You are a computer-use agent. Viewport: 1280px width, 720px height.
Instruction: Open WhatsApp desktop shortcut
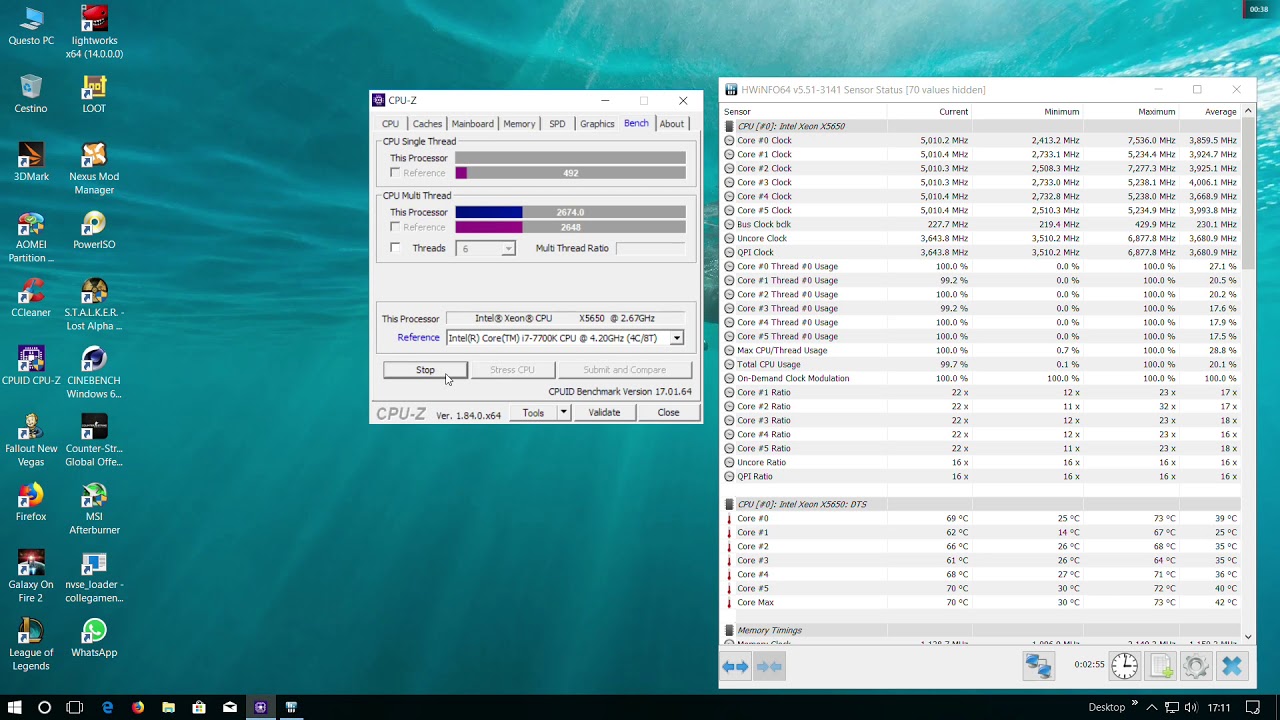click(x=94, y=638)
